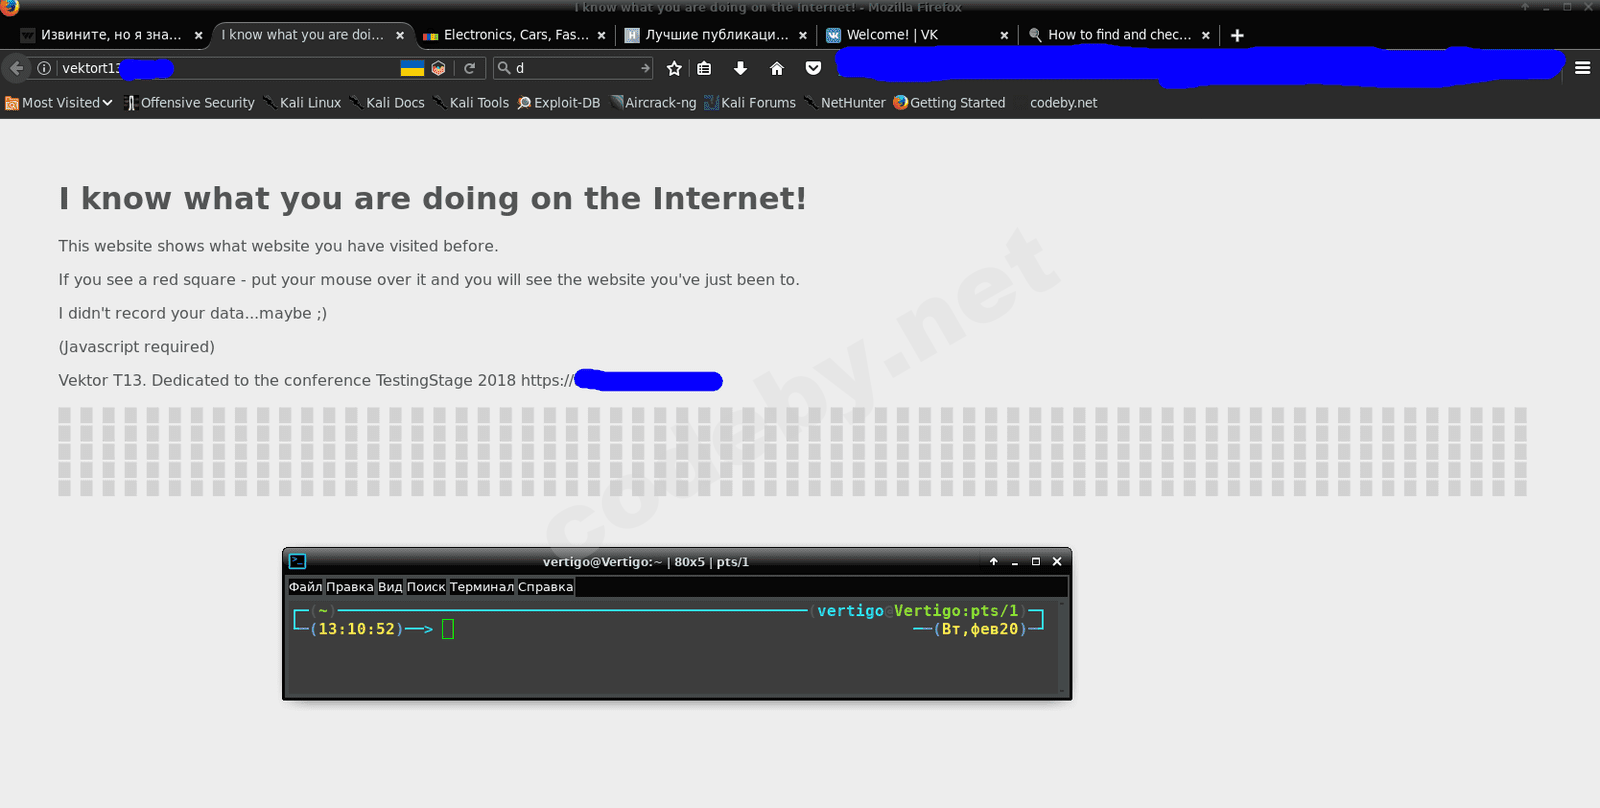1600x808 pixels.
Task: Open the Поиск menu in the terminal
Action: [426, 587]
